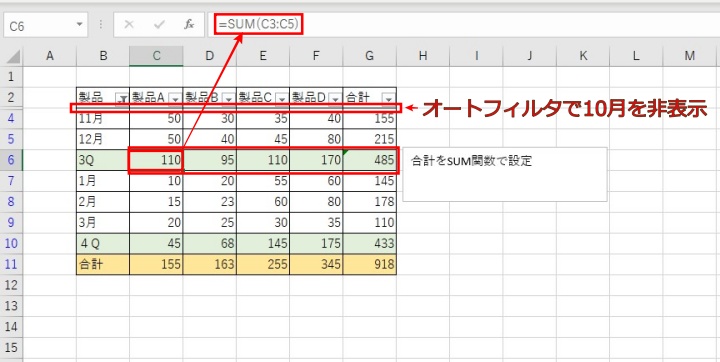This screenshot has height=362, width=720.
Task: Select the 合計 row cell 345
Action: (316, 264)
